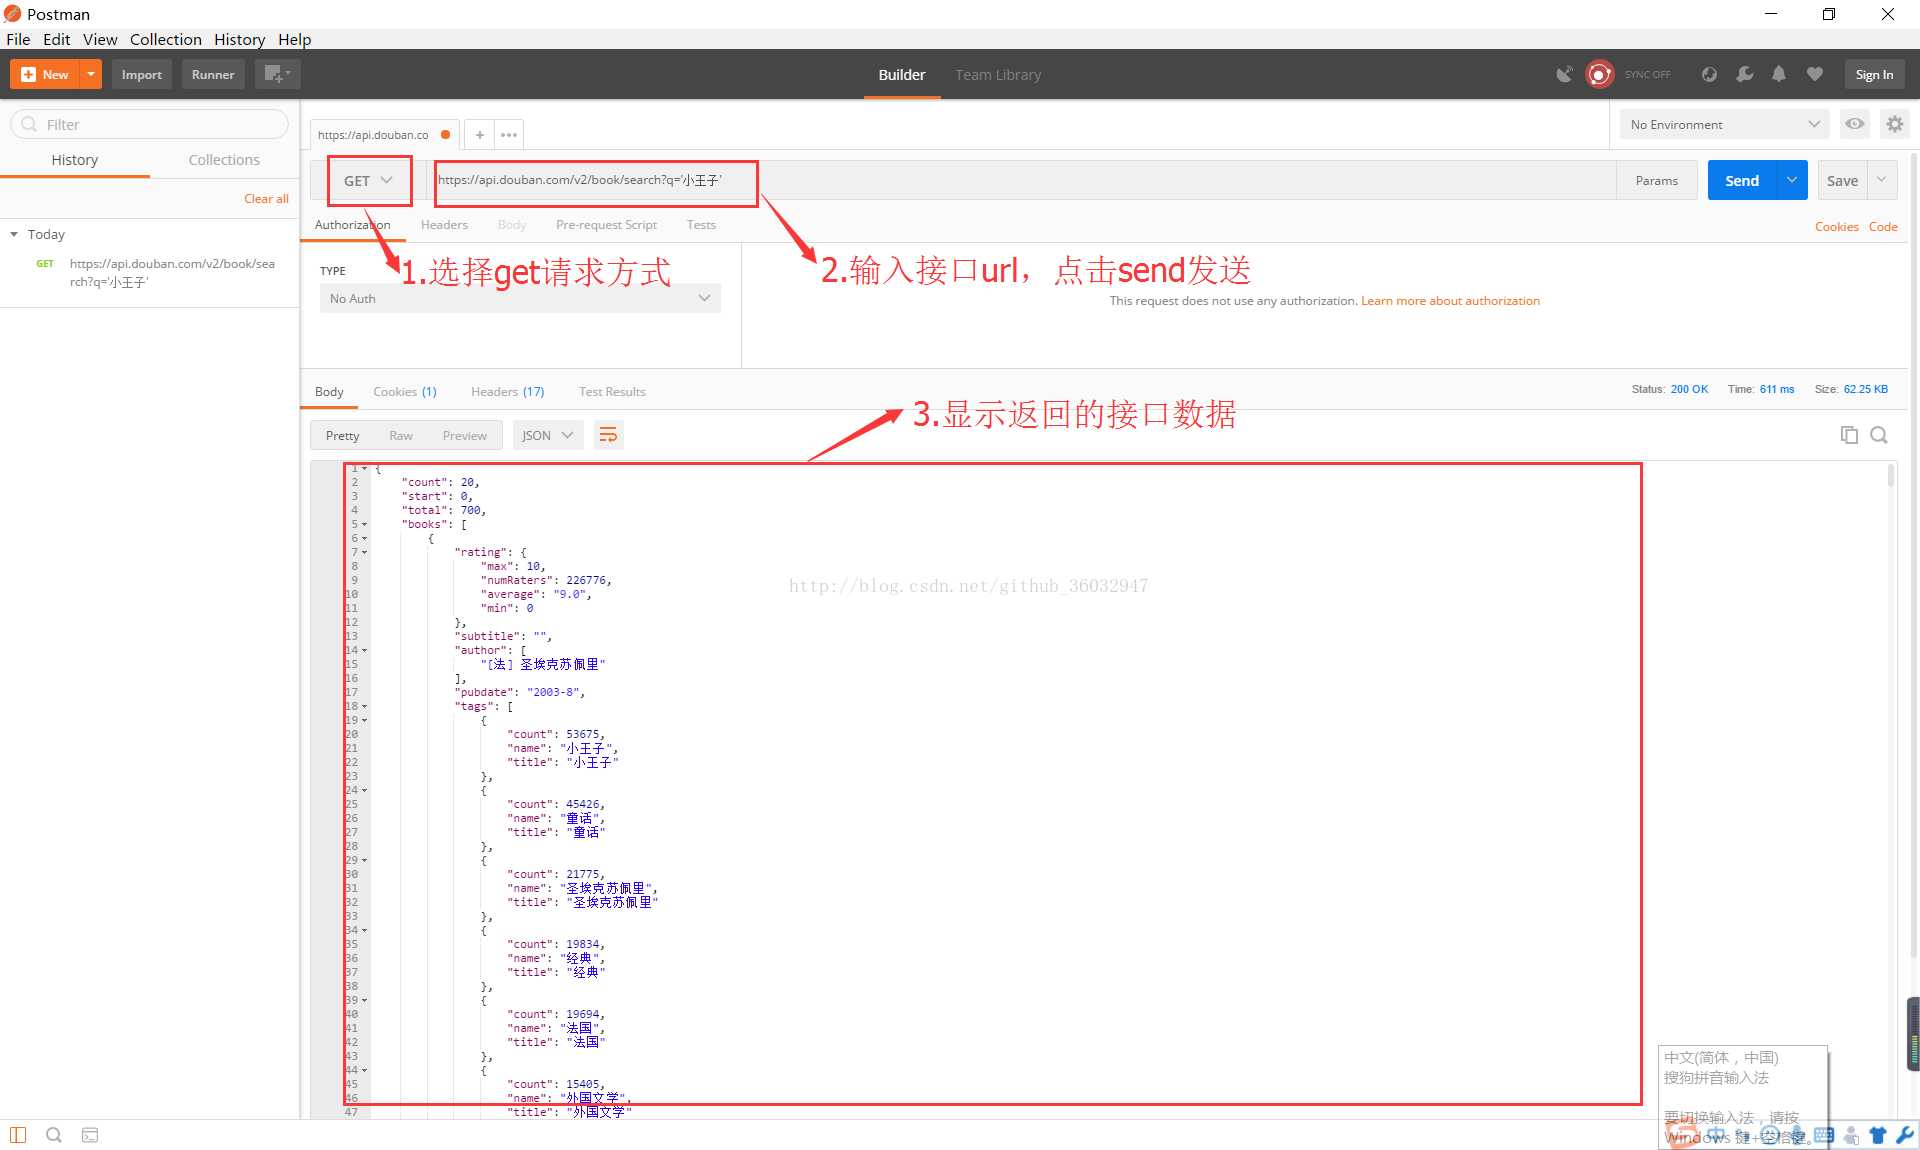Click the Clear all link
The height and width of the screenshot is (1150, 1920).
[x=266, y=198]
